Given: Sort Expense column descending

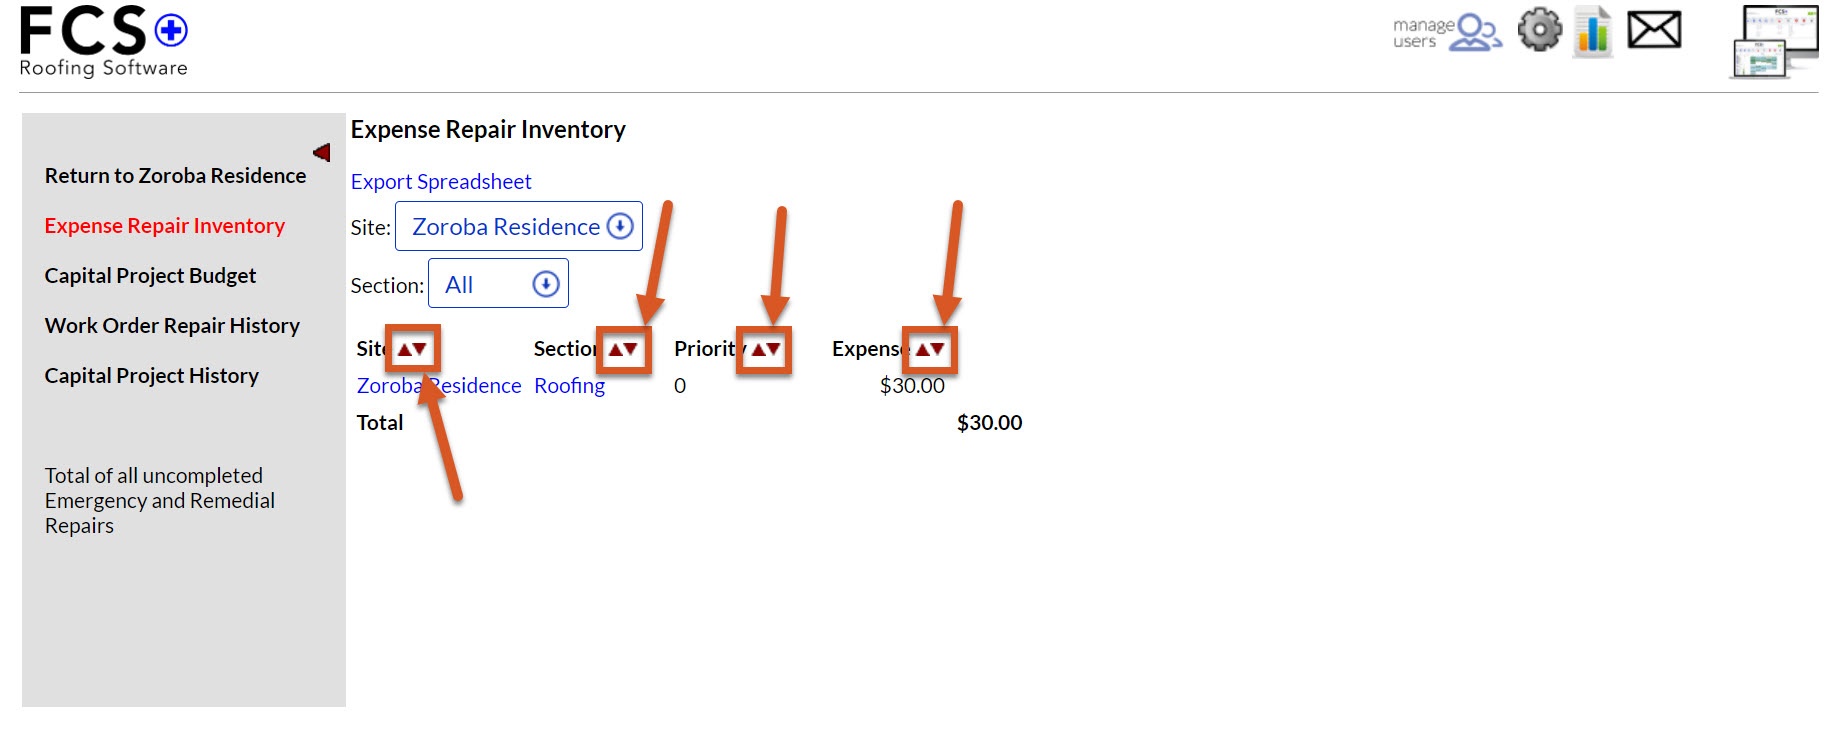Looking at the screenshot, I should (937, 349).
